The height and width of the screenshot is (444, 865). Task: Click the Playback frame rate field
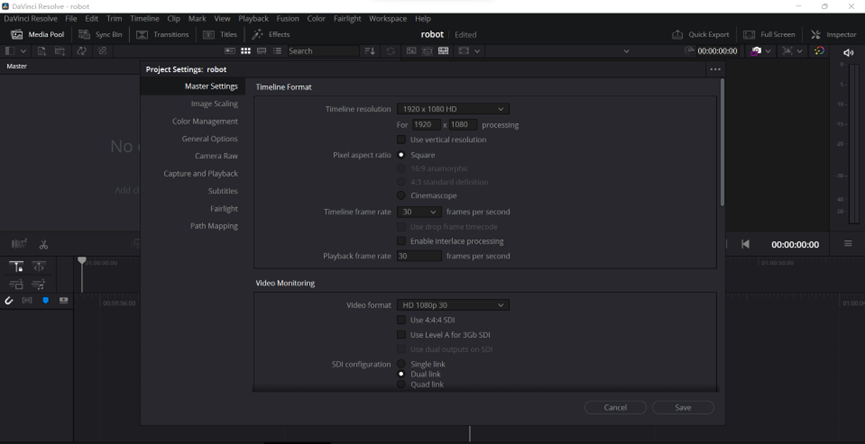419,256
